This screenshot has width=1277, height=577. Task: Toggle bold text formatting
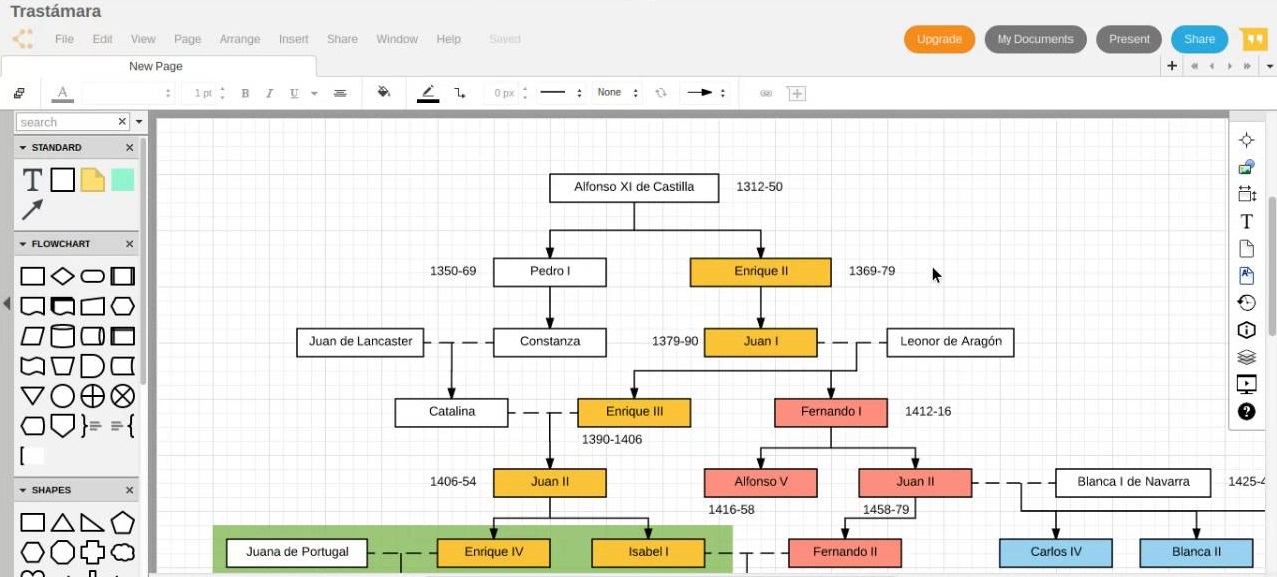pos(245,91)
